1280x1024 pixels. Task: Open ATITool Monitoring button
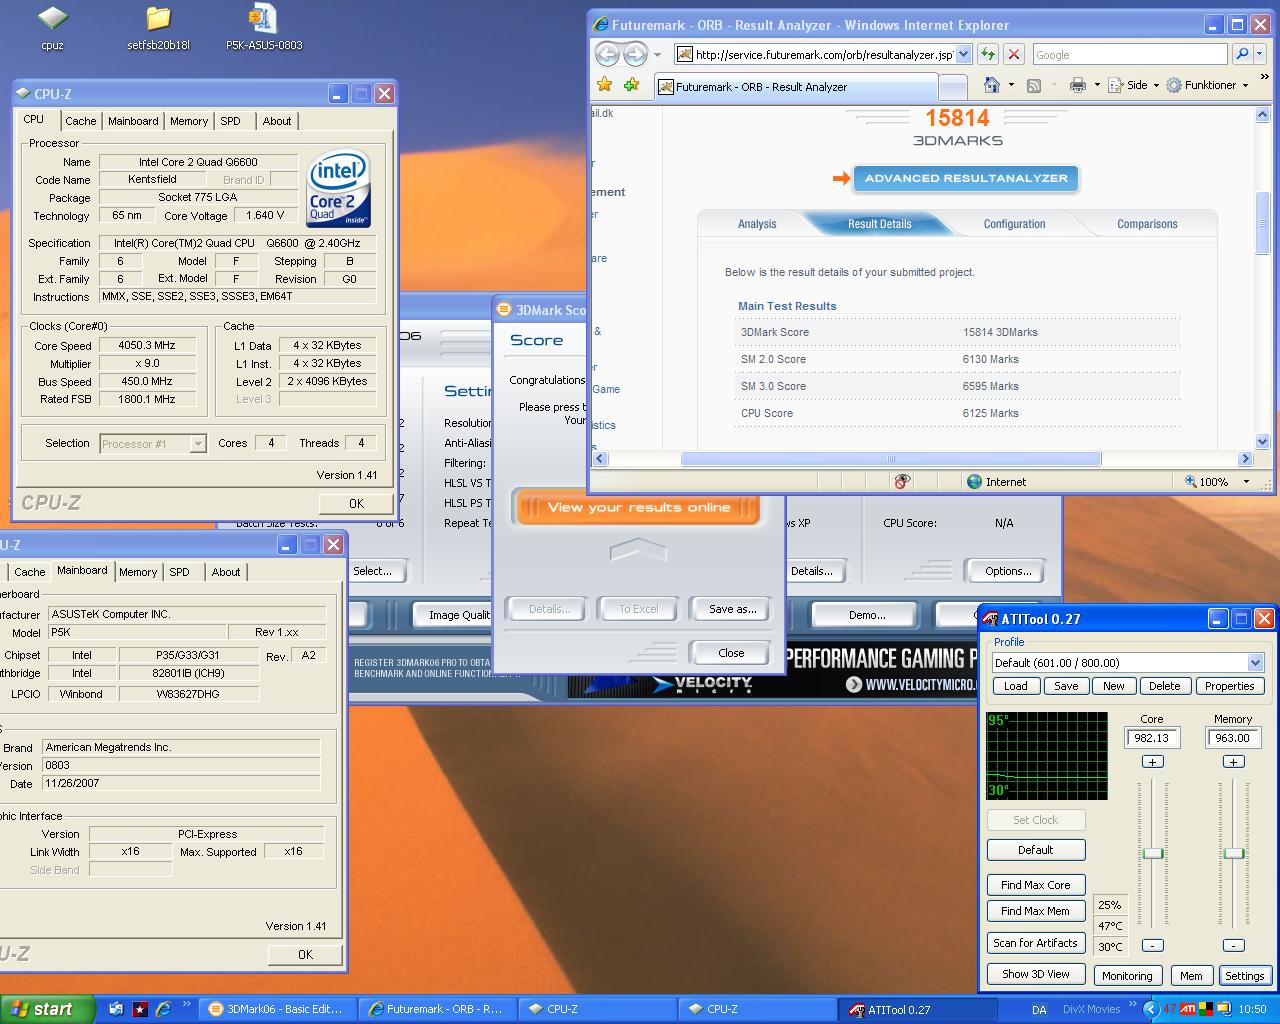1127,976
